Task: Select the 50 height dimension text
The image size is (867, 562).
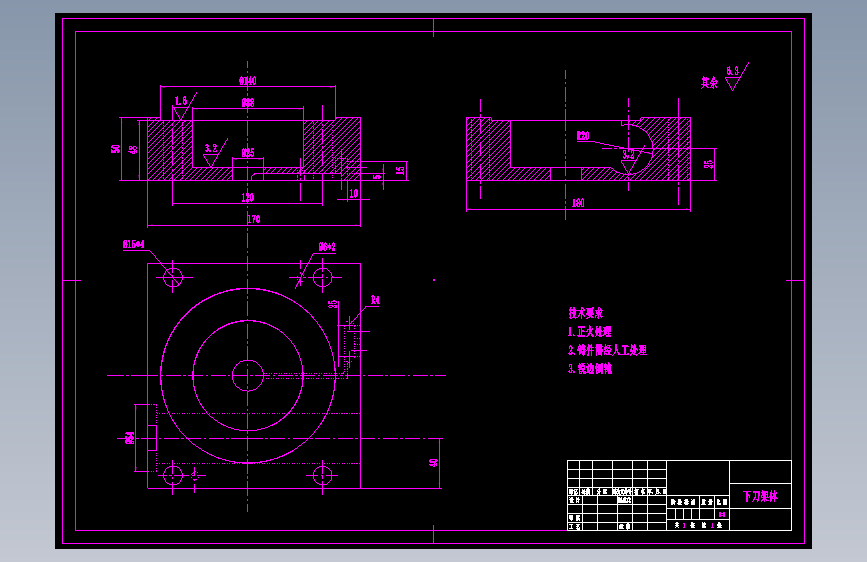Action: [116, 149]
